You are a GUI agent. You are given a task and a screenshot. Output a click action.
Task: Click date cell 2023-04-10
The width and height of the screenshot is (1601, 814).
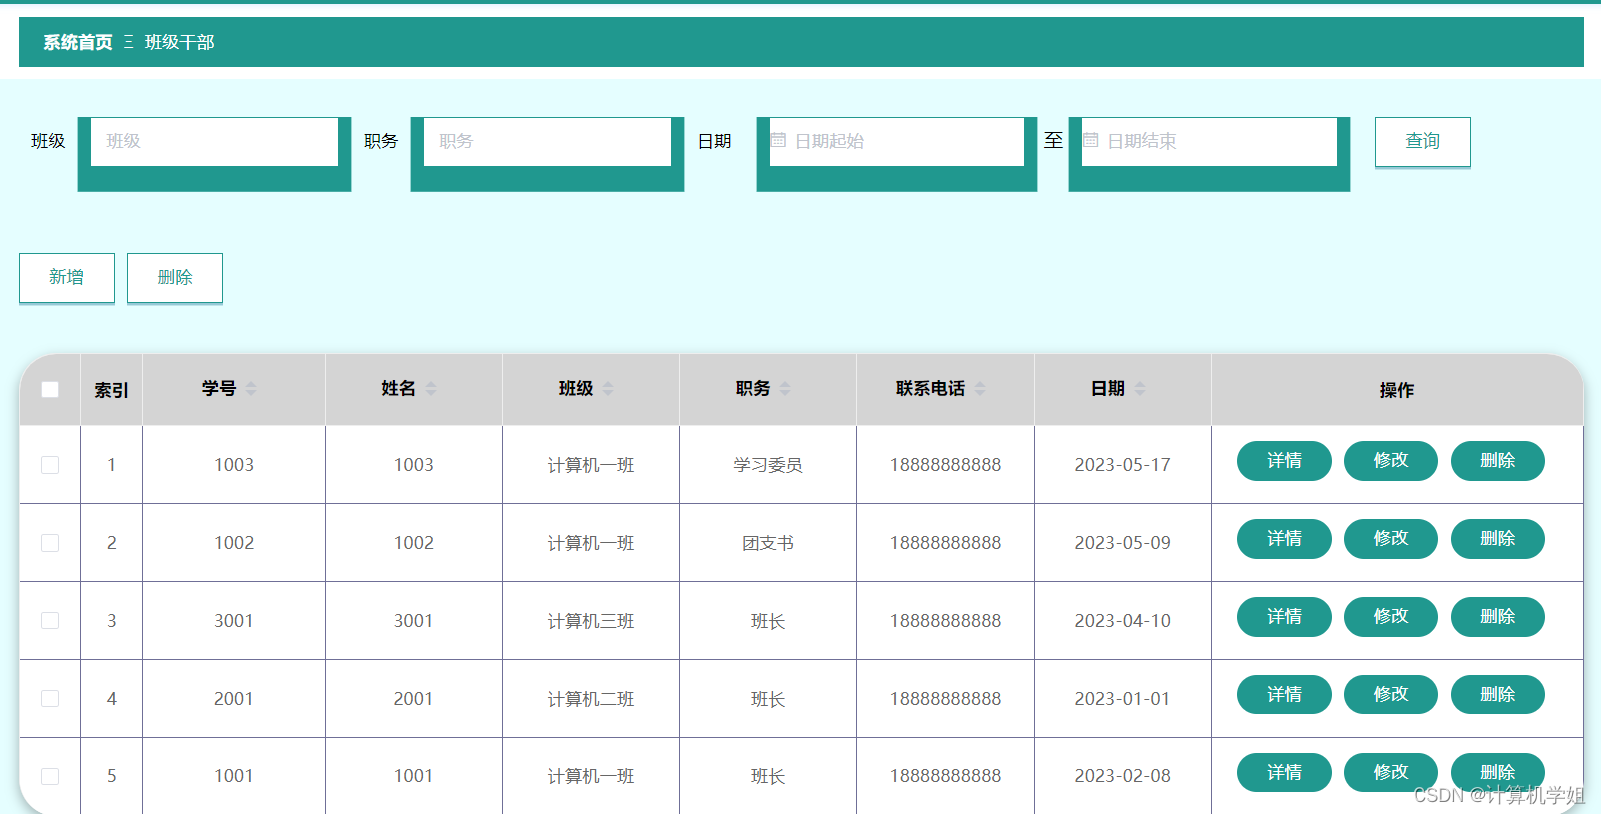click(x=1122, y=621)
